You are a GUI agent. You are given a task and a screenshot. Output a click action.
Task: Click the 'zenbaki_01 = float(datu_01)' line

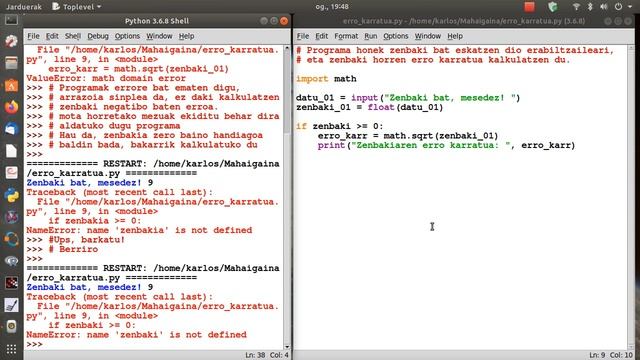coord(369,107)
